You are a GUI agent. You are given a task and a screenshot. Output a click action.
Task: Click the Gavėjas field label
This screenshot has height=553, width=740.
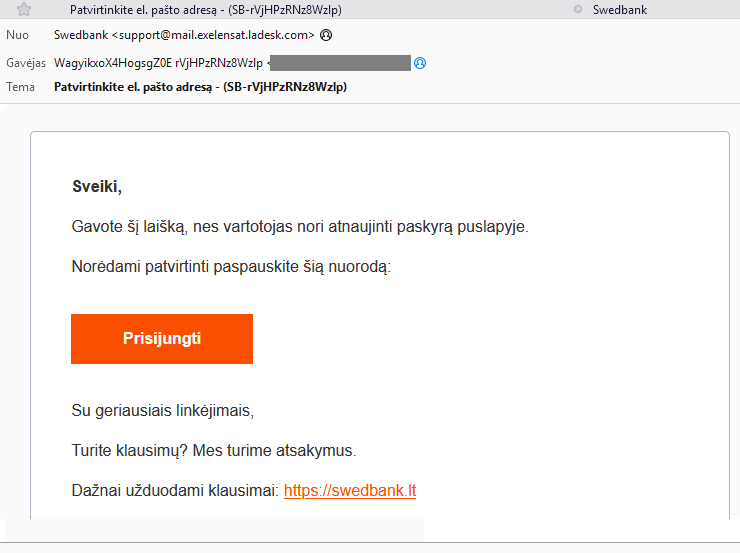click(x=26, y=63)
